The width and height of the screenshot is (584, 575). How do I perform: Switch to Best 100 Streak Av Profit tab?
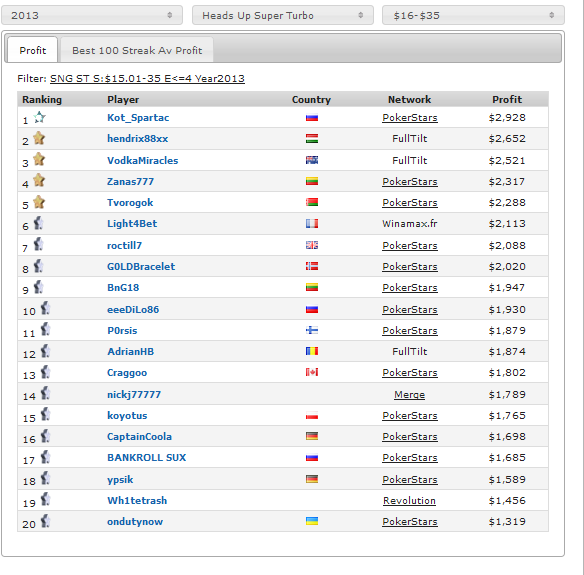137,50
